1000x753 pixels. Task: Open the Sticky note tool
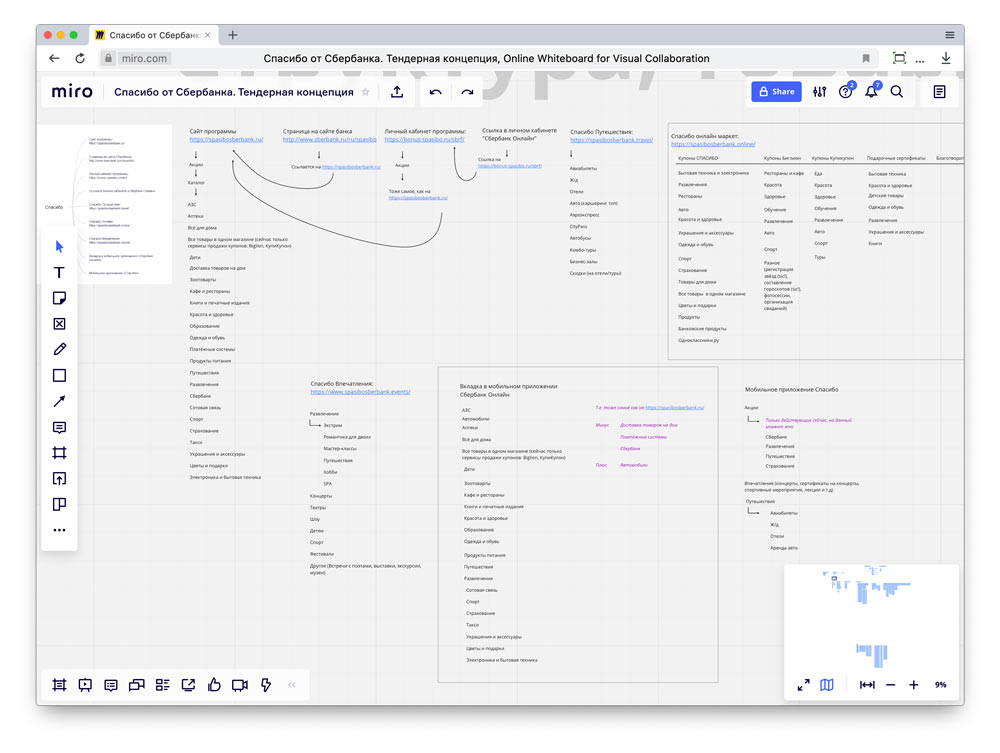(x=59, y=297)
